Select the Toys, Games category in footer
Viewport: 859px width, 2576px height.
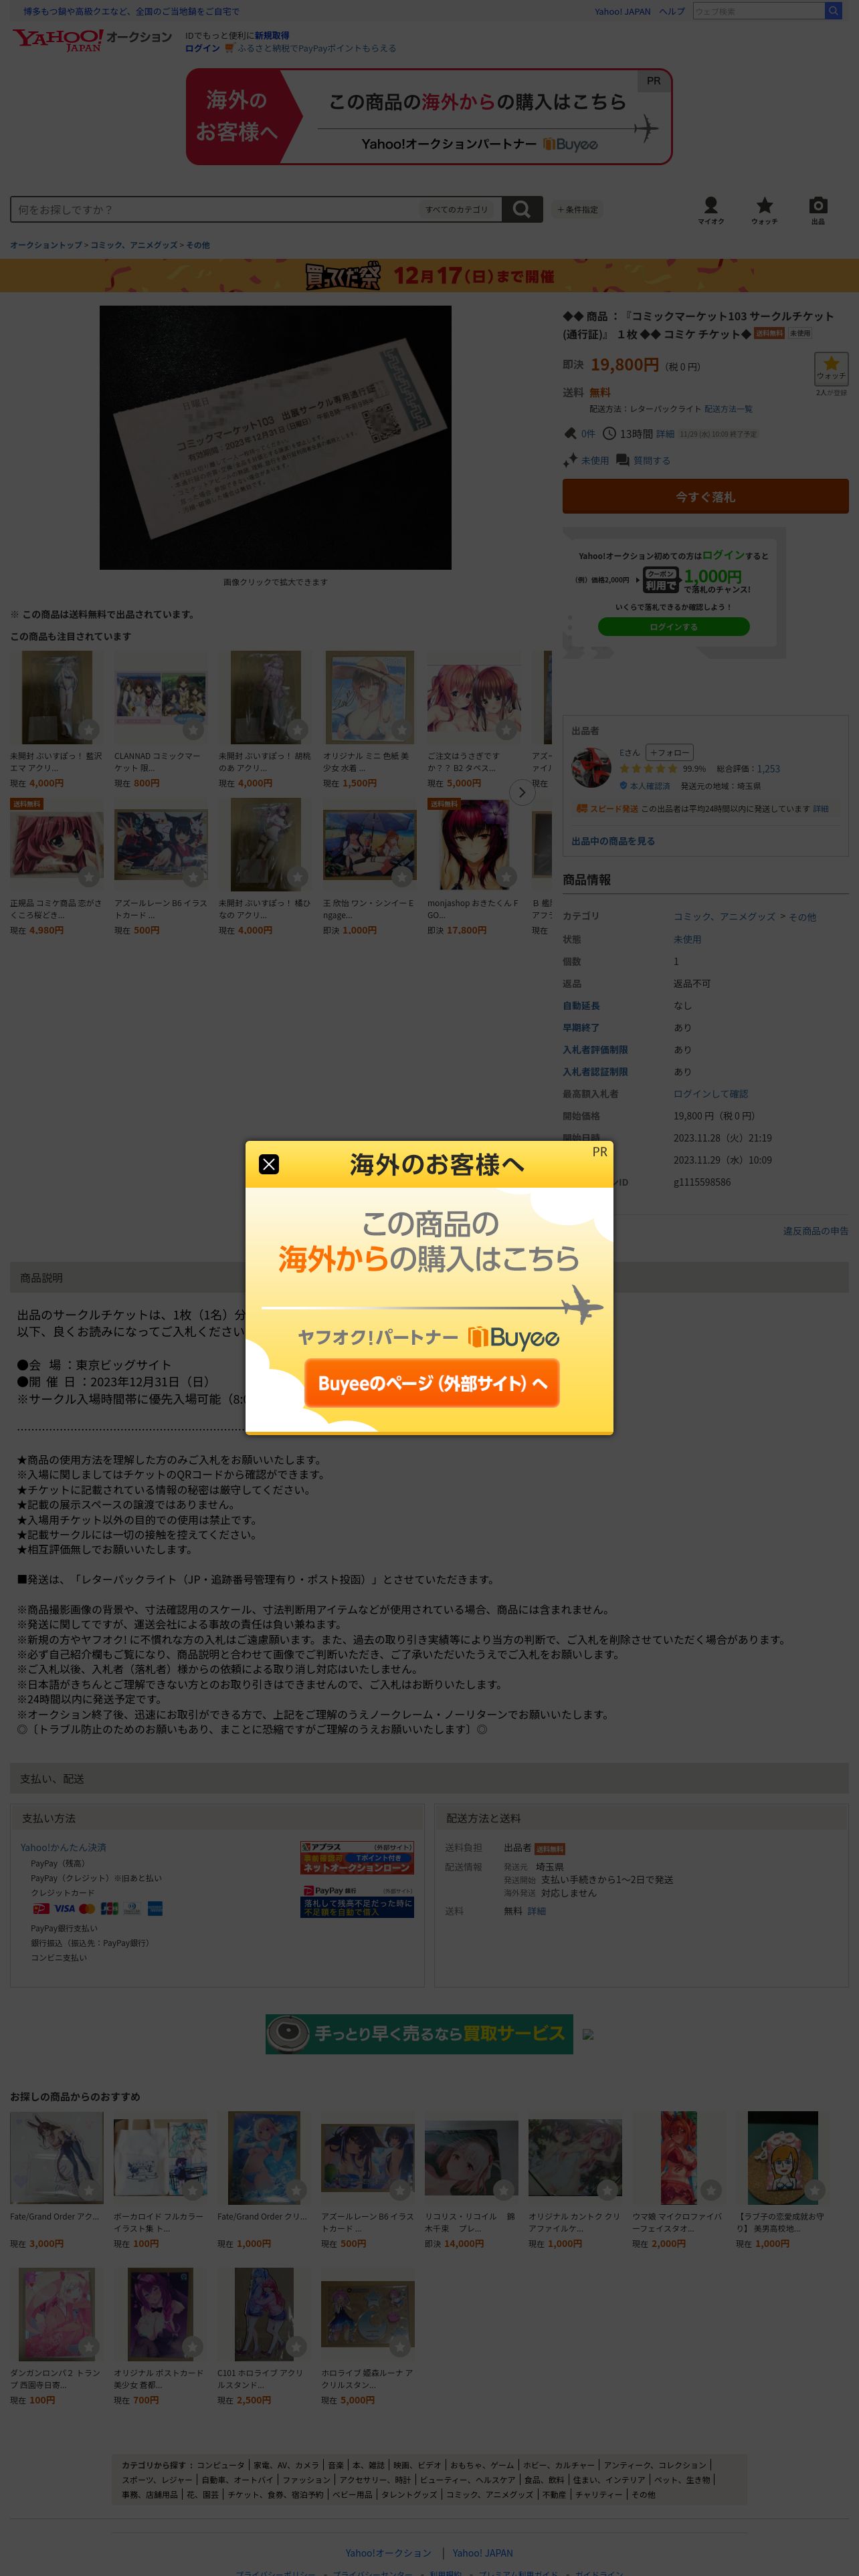[x=482, y=2465]
